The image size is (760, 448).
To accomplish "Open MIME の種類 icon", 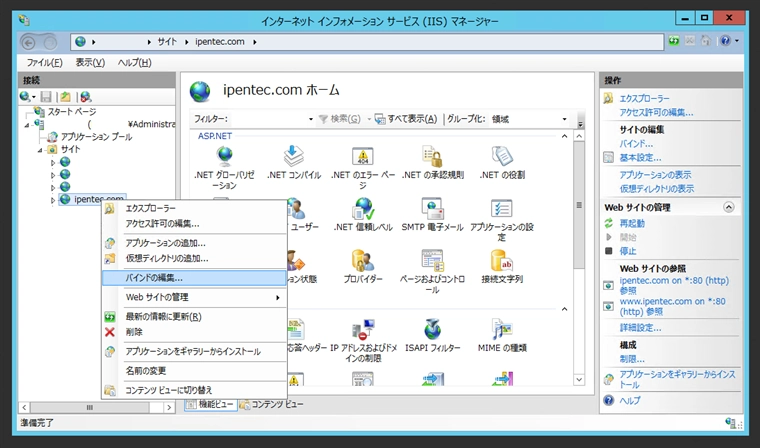I will (x=502, y=336).
